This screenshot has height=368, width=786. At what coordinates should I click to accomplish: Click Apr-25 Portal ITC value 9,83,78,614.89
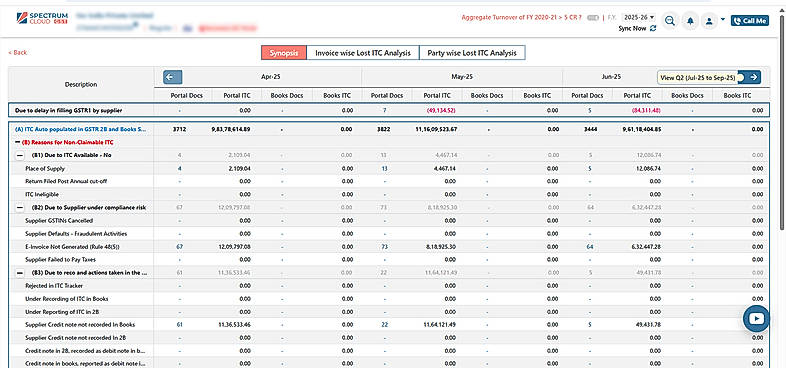pos(231,129)
